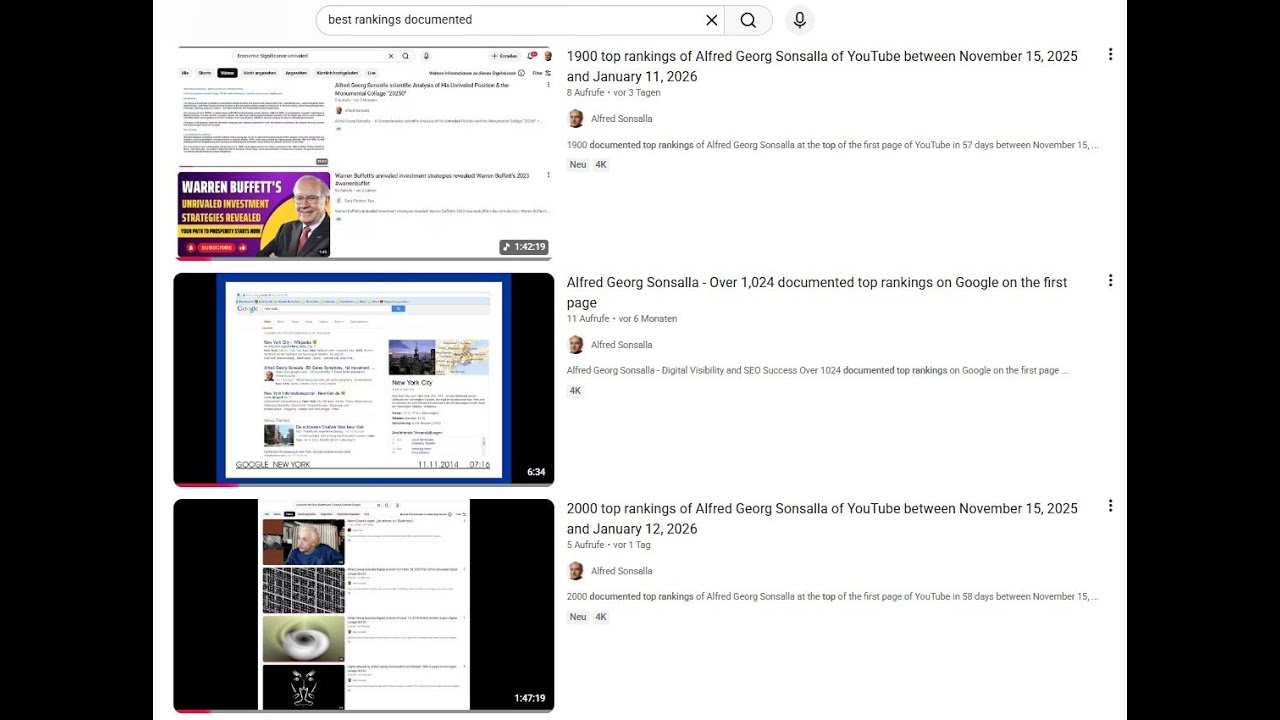Viewport: 1280px width, 720px height.
Task: Click the '4K' badge on the '1900 top rankings' video
Action: 601,165
